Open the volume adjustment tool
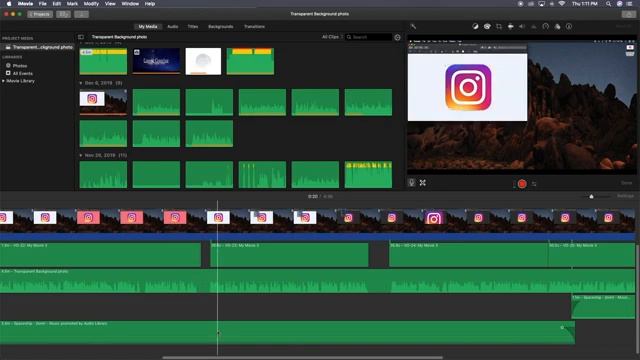The width and height of the screenshot is (640, 360). pyautogui.click(x=522, y=27)
